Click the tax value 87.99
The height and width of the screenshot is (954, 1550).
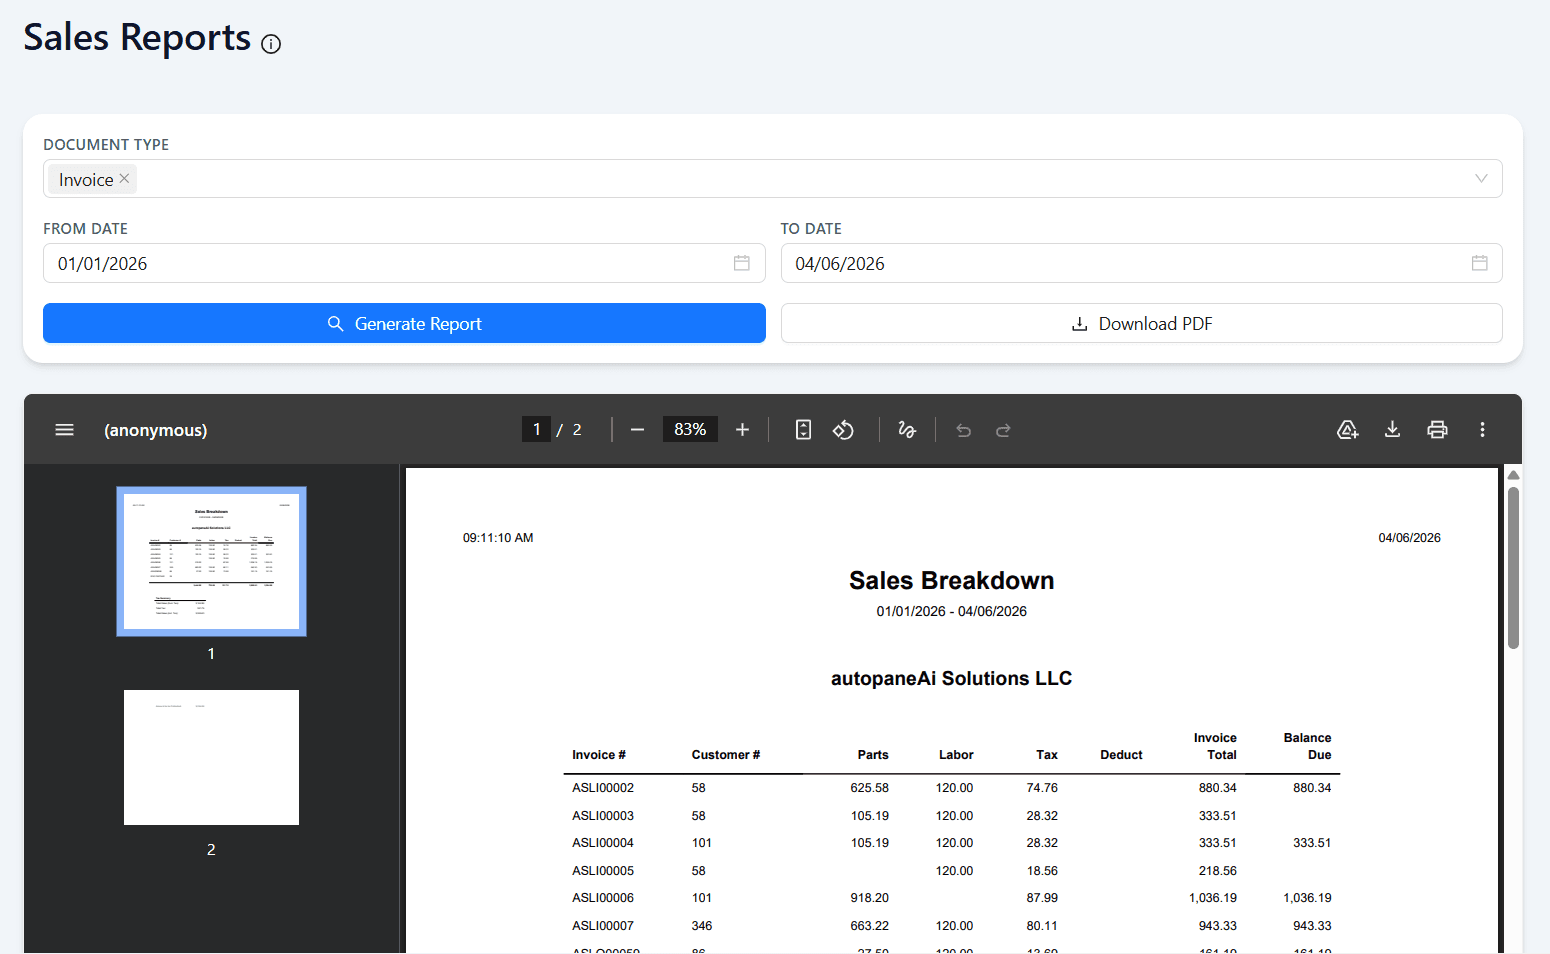[1042, 898]
